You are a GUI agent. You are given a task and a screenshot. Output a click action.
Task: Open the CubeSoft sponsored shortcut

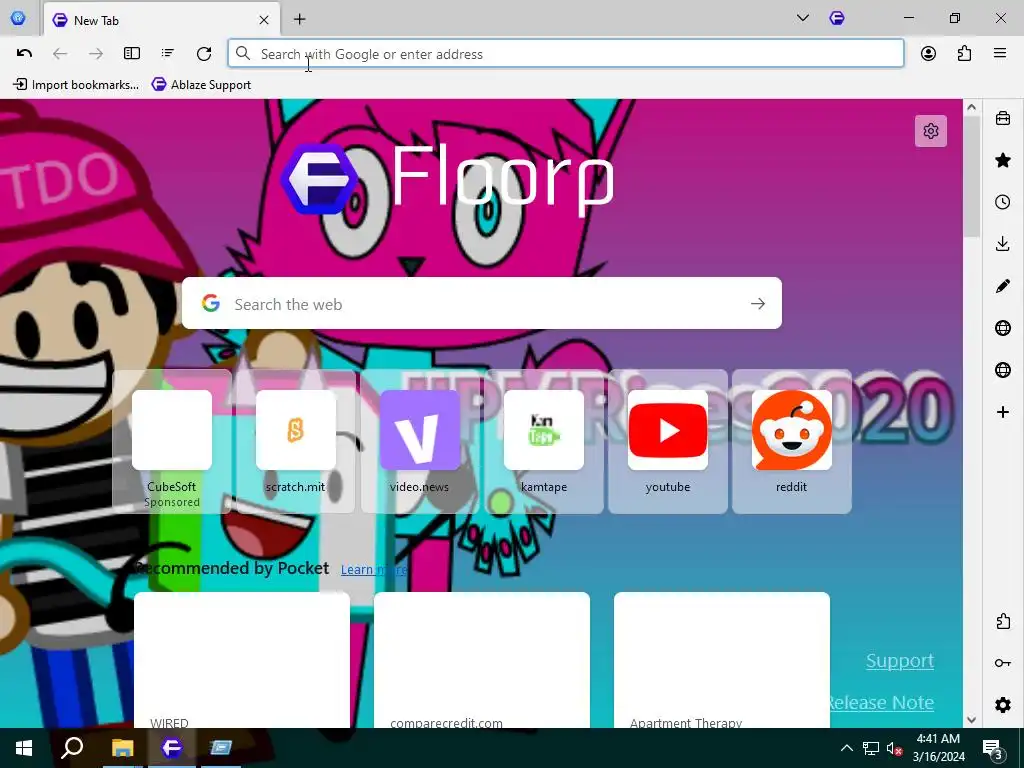172,441
